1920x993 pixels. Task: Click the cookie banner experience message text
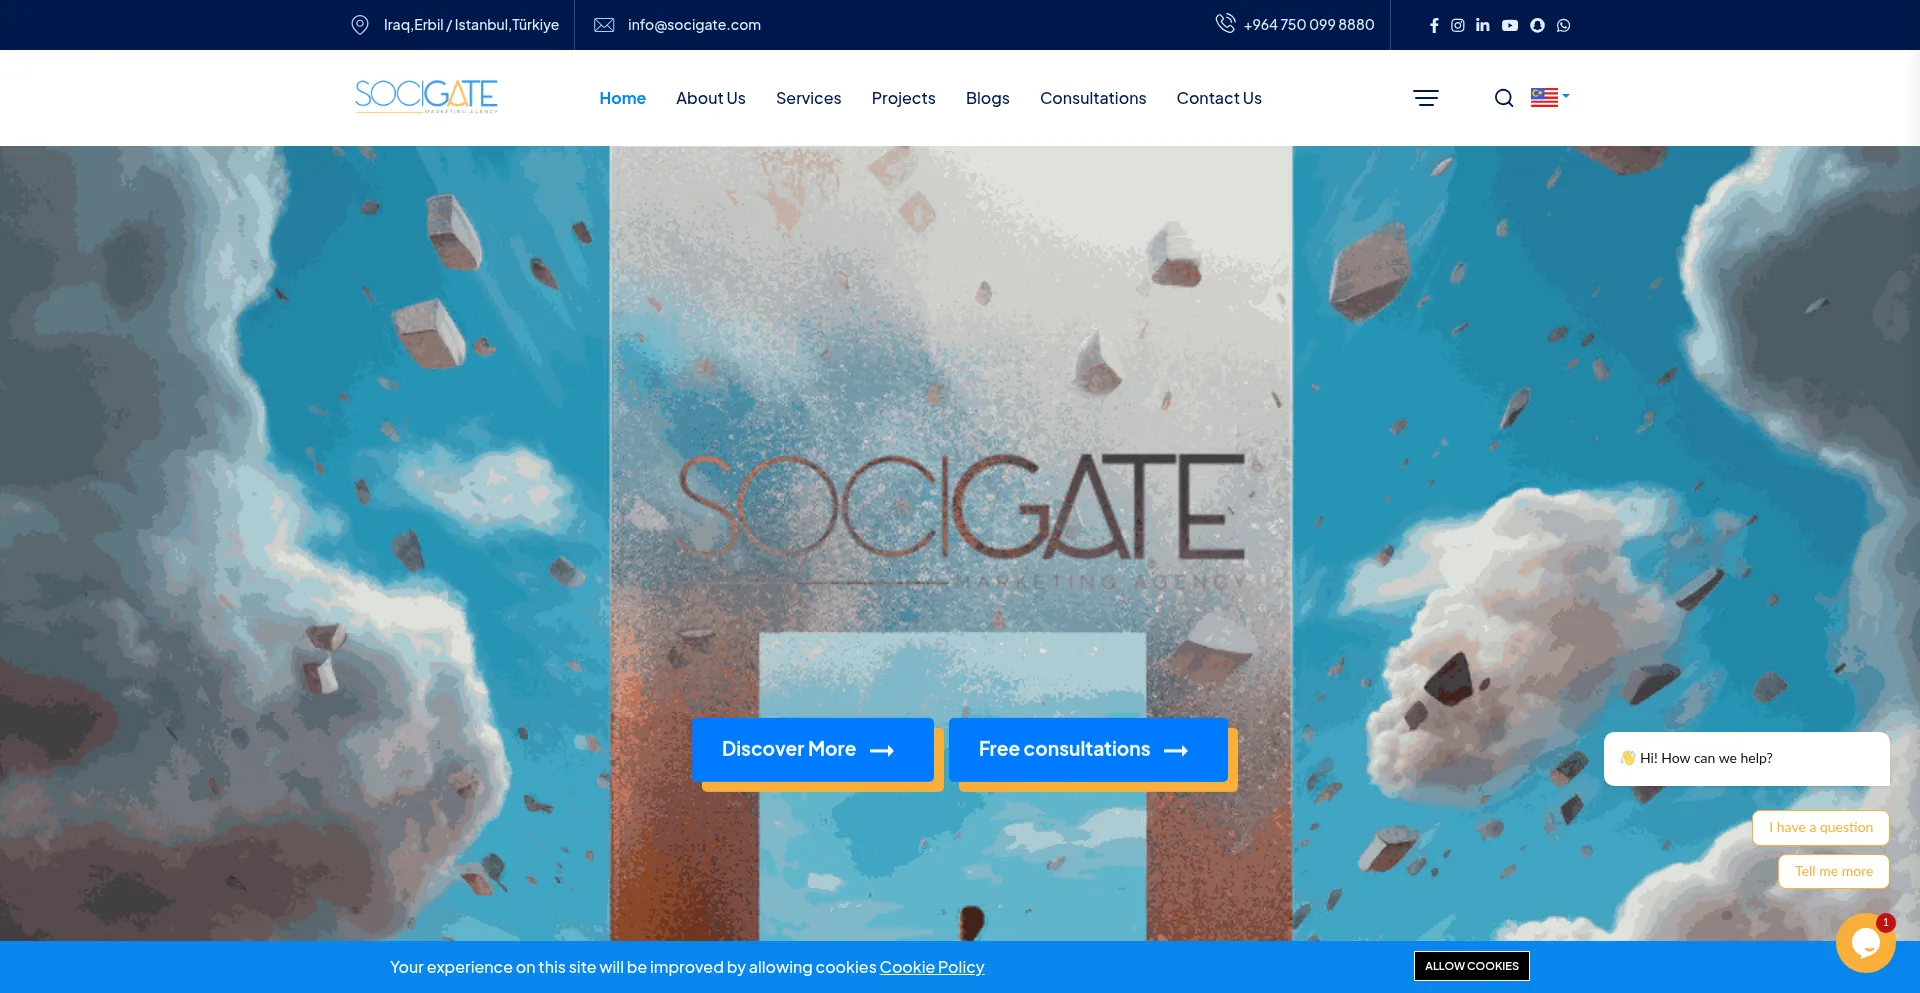coord(633,967)
